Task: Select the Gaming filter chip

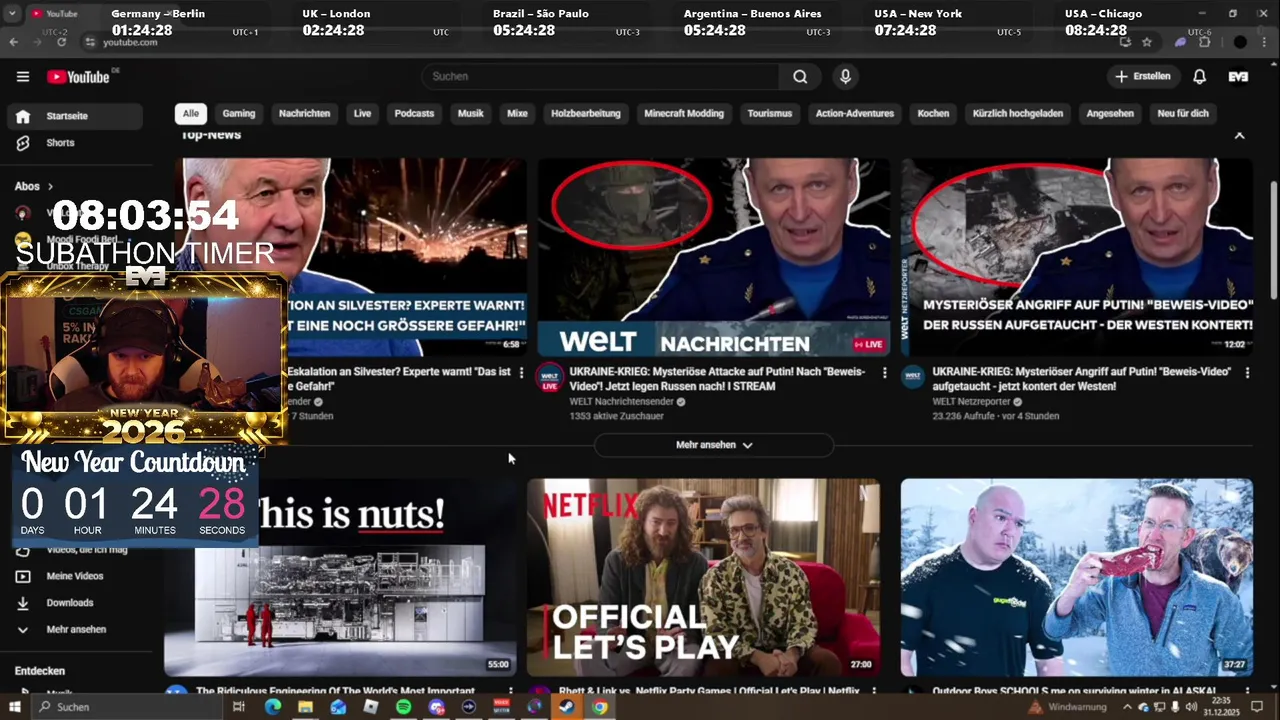Action: 239,114
